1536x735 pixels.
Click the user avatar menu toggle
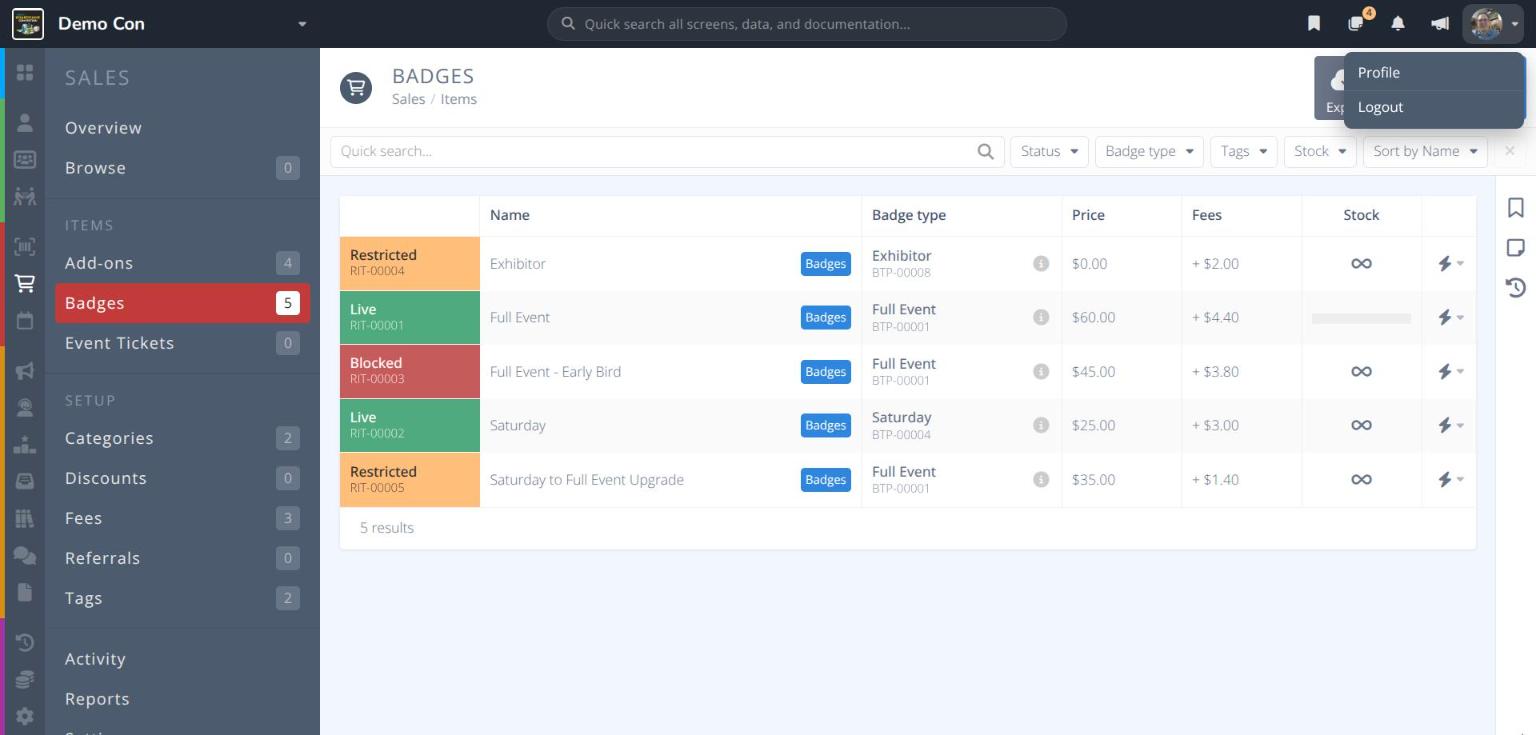pos(1493,24)
